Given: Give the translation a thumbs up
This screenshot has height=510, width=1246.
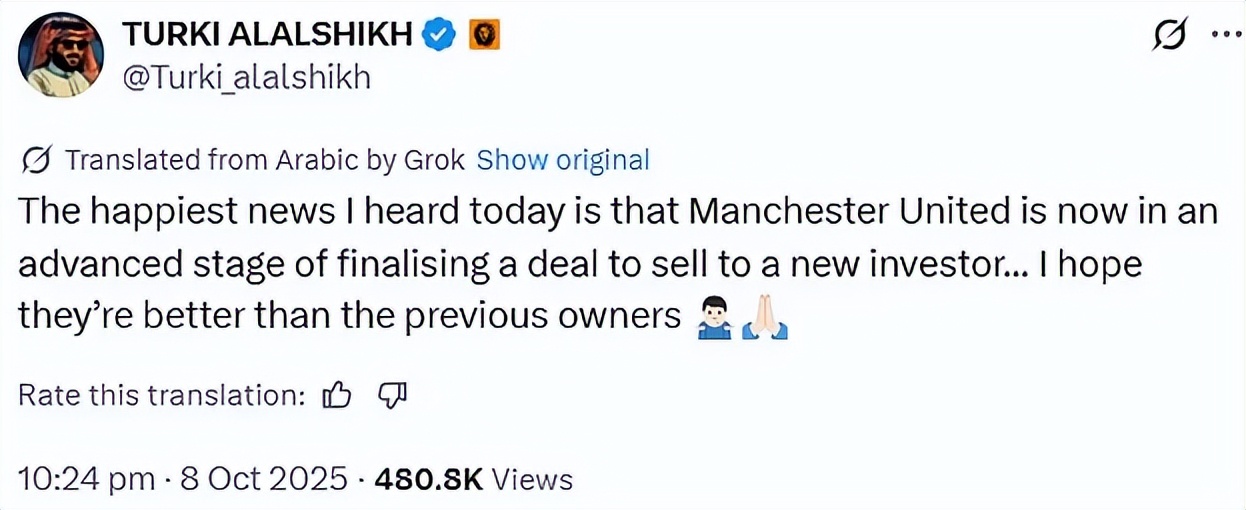Looking at the screenshot, I should pos(337,396).
